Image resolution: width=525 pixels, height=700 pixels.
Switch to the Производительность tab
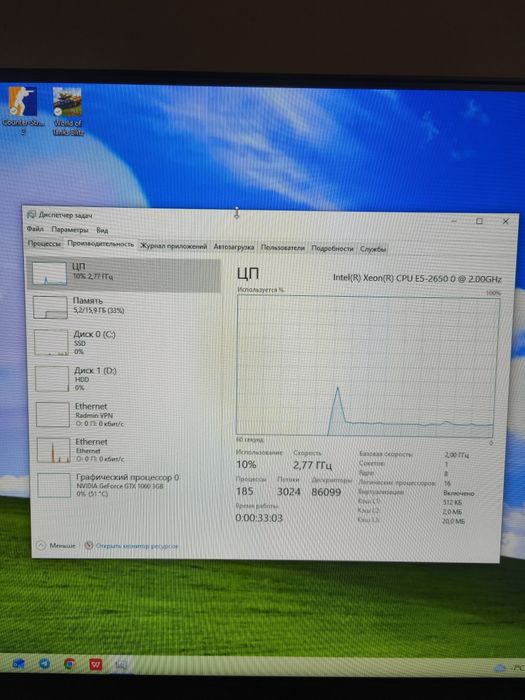click(100, 244)
